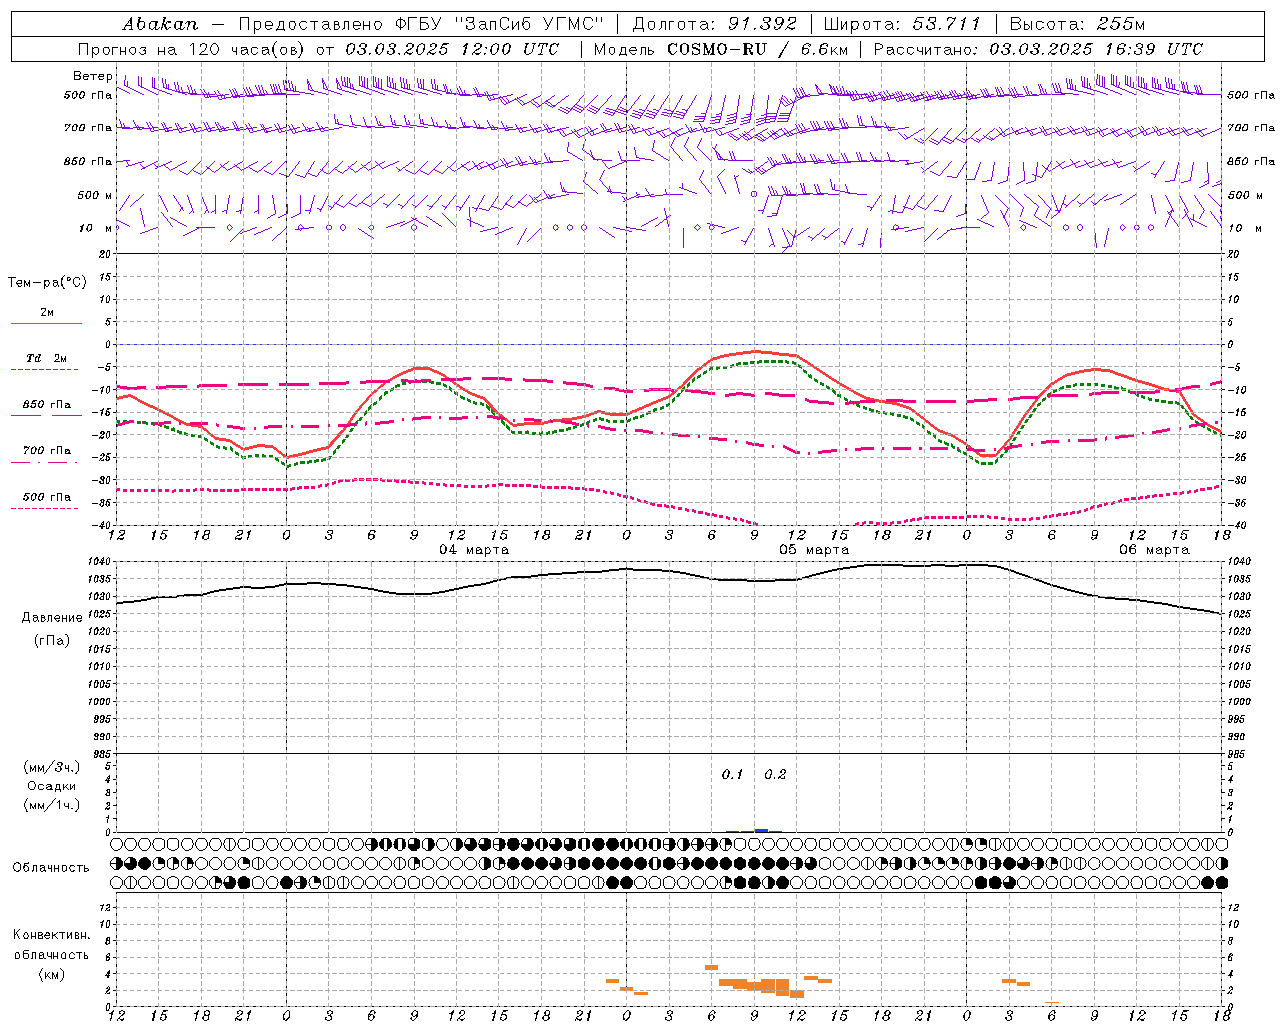Click the Облачность row label
Image resolution: width=1280 pixels, height=1024 pixels.
(51, 867)
